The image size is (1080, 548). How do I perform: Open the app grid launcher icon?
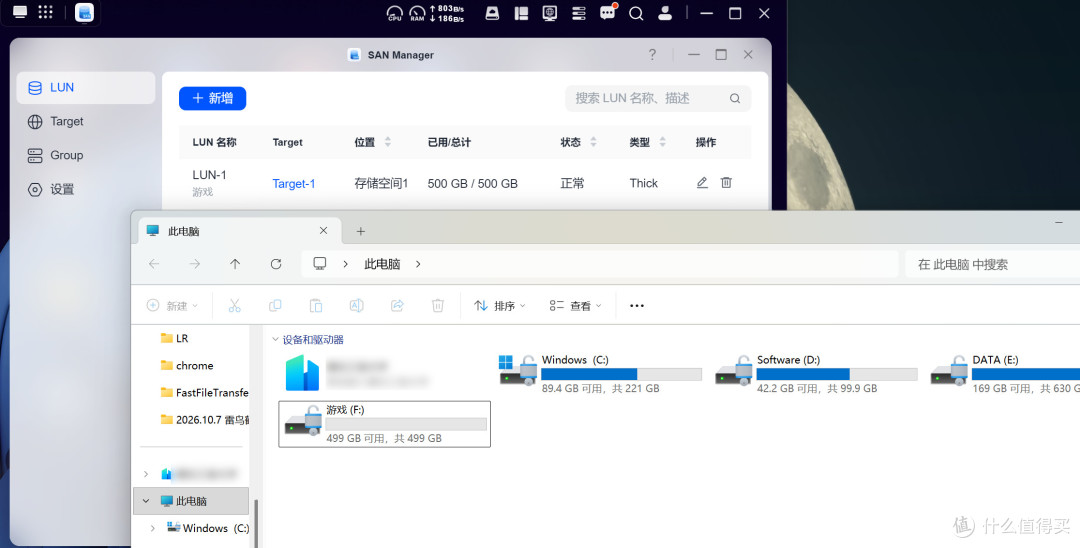[x=45, y=12]
